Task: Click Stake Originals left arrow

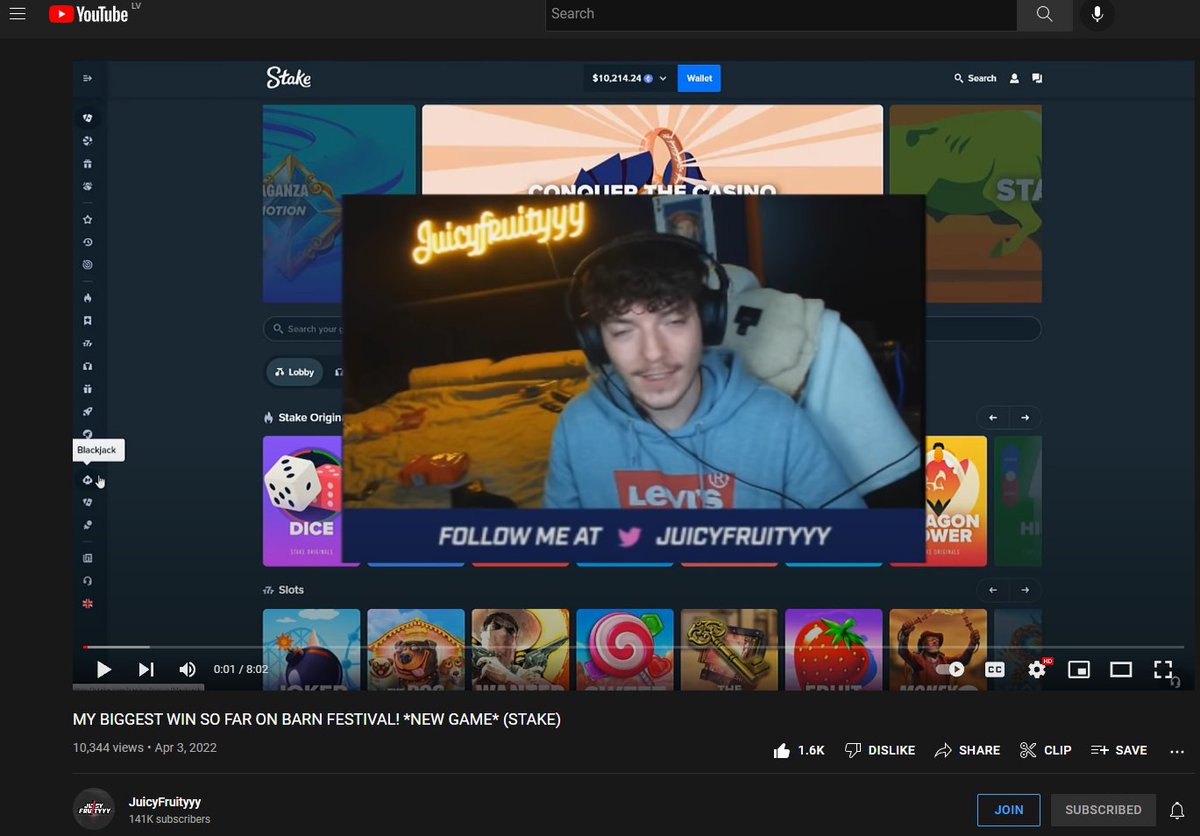Action: pos(992,417)
